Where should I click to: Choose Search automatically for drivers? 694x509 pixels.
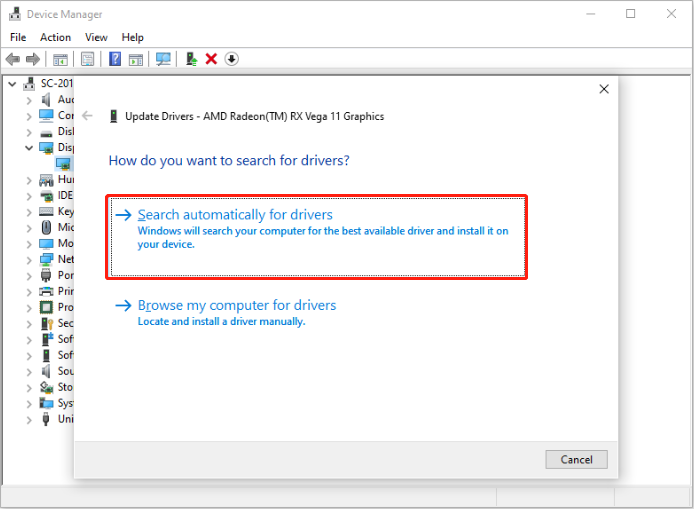pyautogui.click(x=235, y=215)
